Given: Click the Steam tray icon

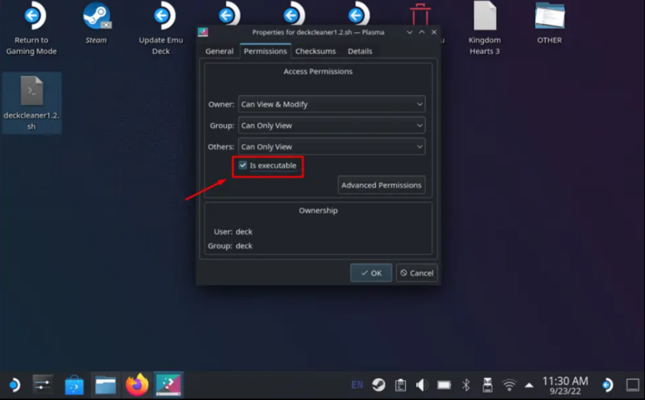Looking at the screenshot, I should pos(379,384).
